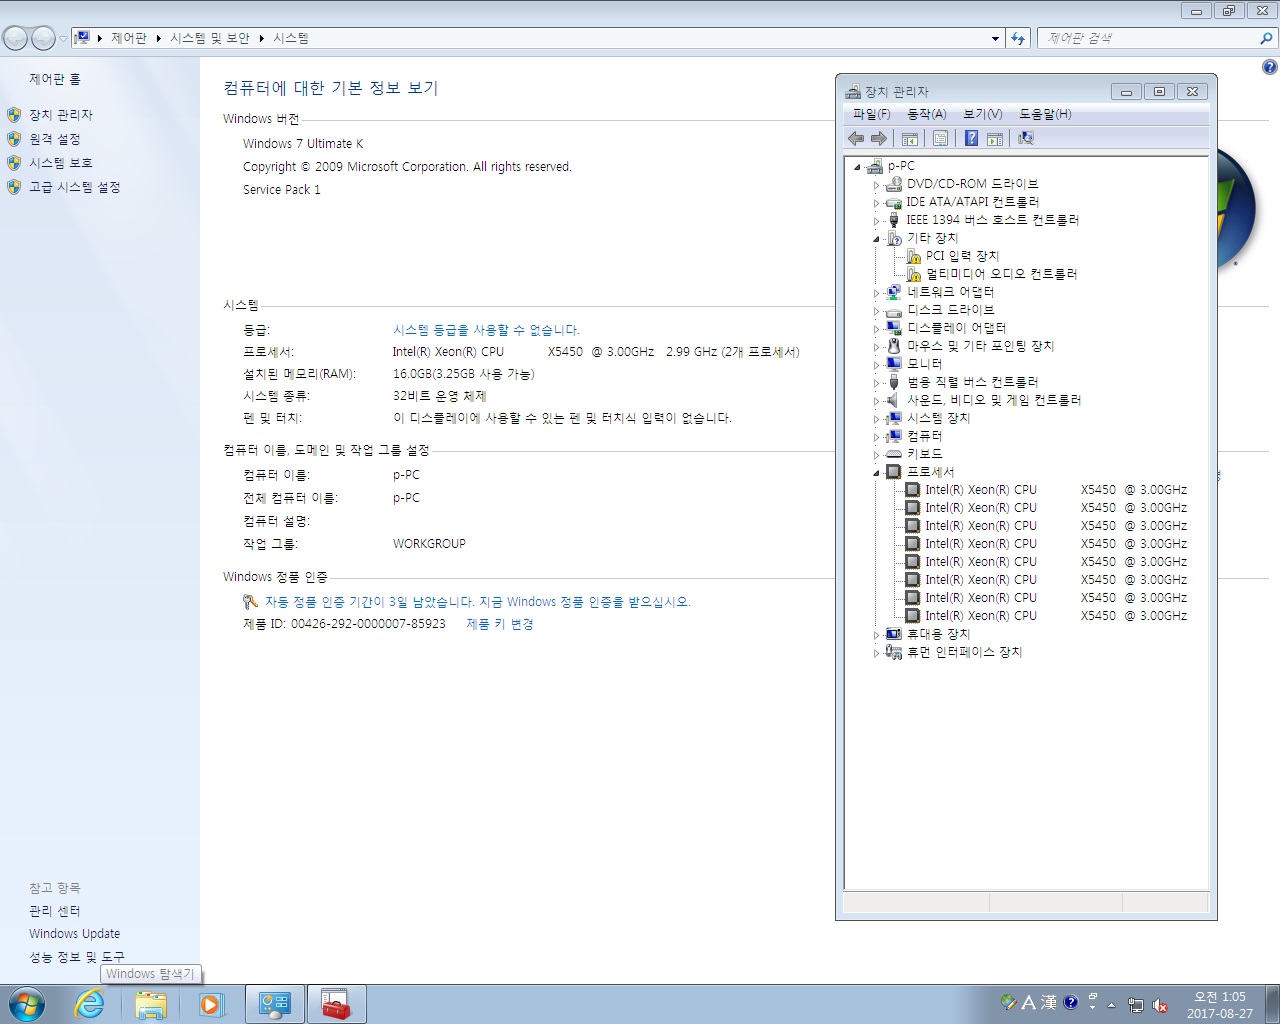Image resolution: width=1280 pixels, height=1024 pixels.
Task: Open 시스템 보호 sidebar link
Action: coord(60,163)
